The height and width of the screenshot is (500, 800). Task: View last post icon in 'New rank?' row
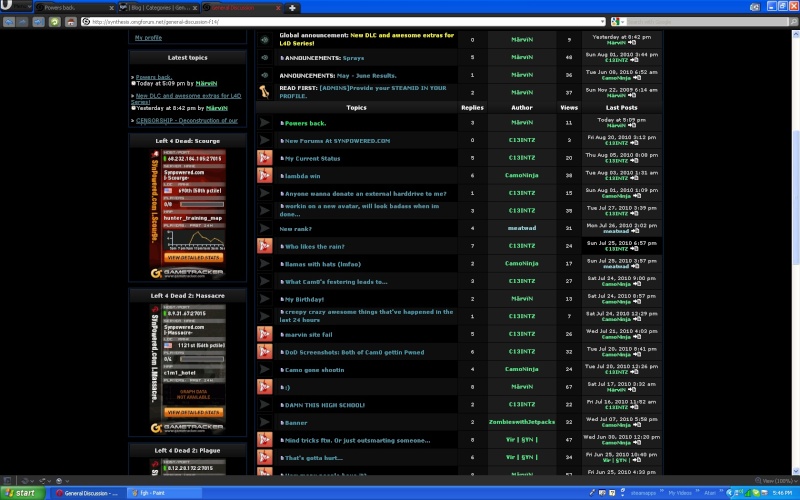(634, 231)
